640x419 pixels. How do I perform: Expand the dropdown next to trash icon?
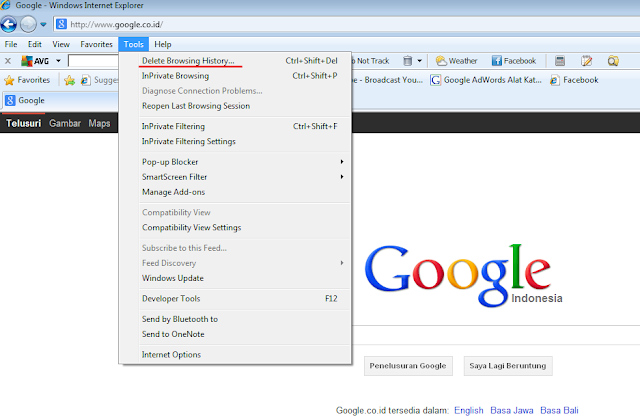coord(420,61)
